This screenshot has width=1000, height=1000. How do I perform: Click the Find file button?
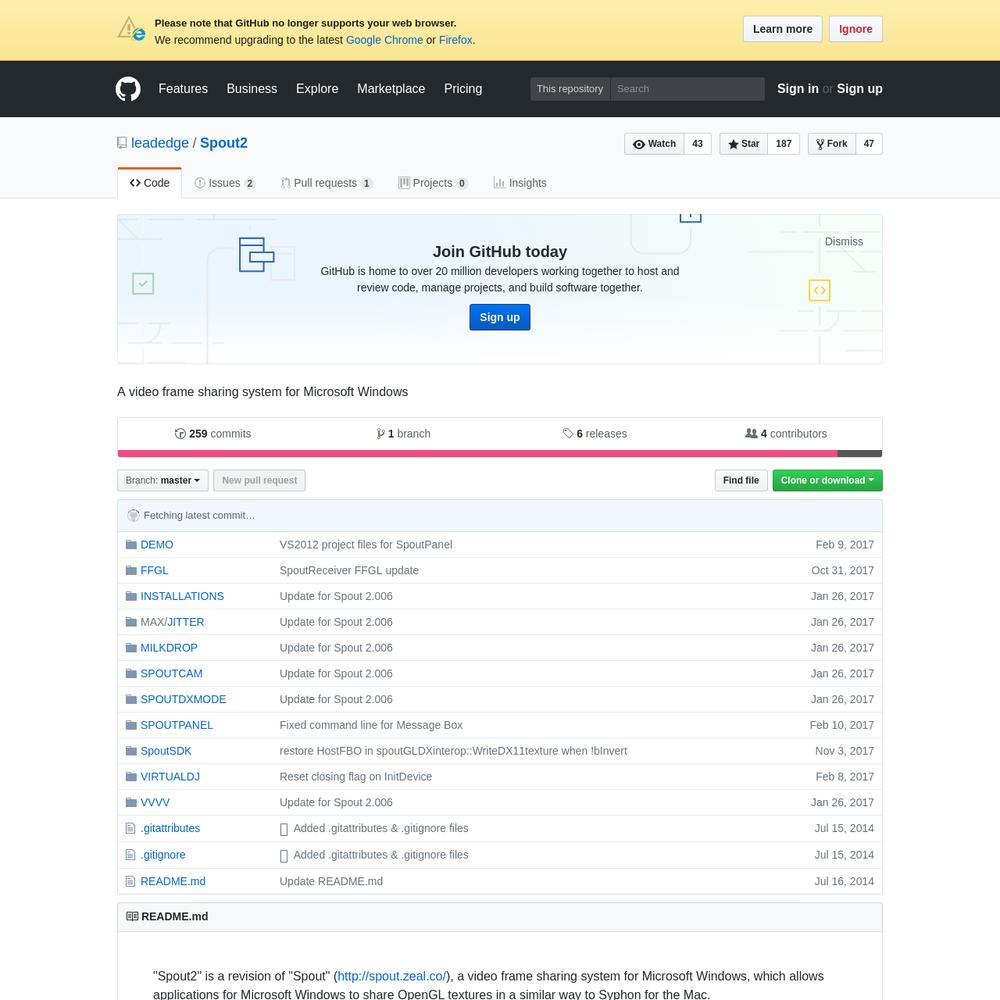[740, 480]
